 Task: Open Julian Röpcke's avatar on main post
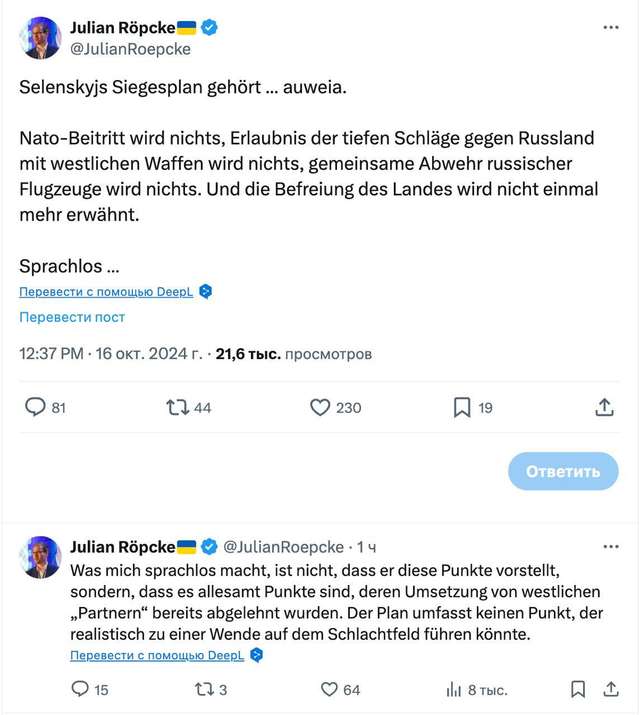(41, 37)
